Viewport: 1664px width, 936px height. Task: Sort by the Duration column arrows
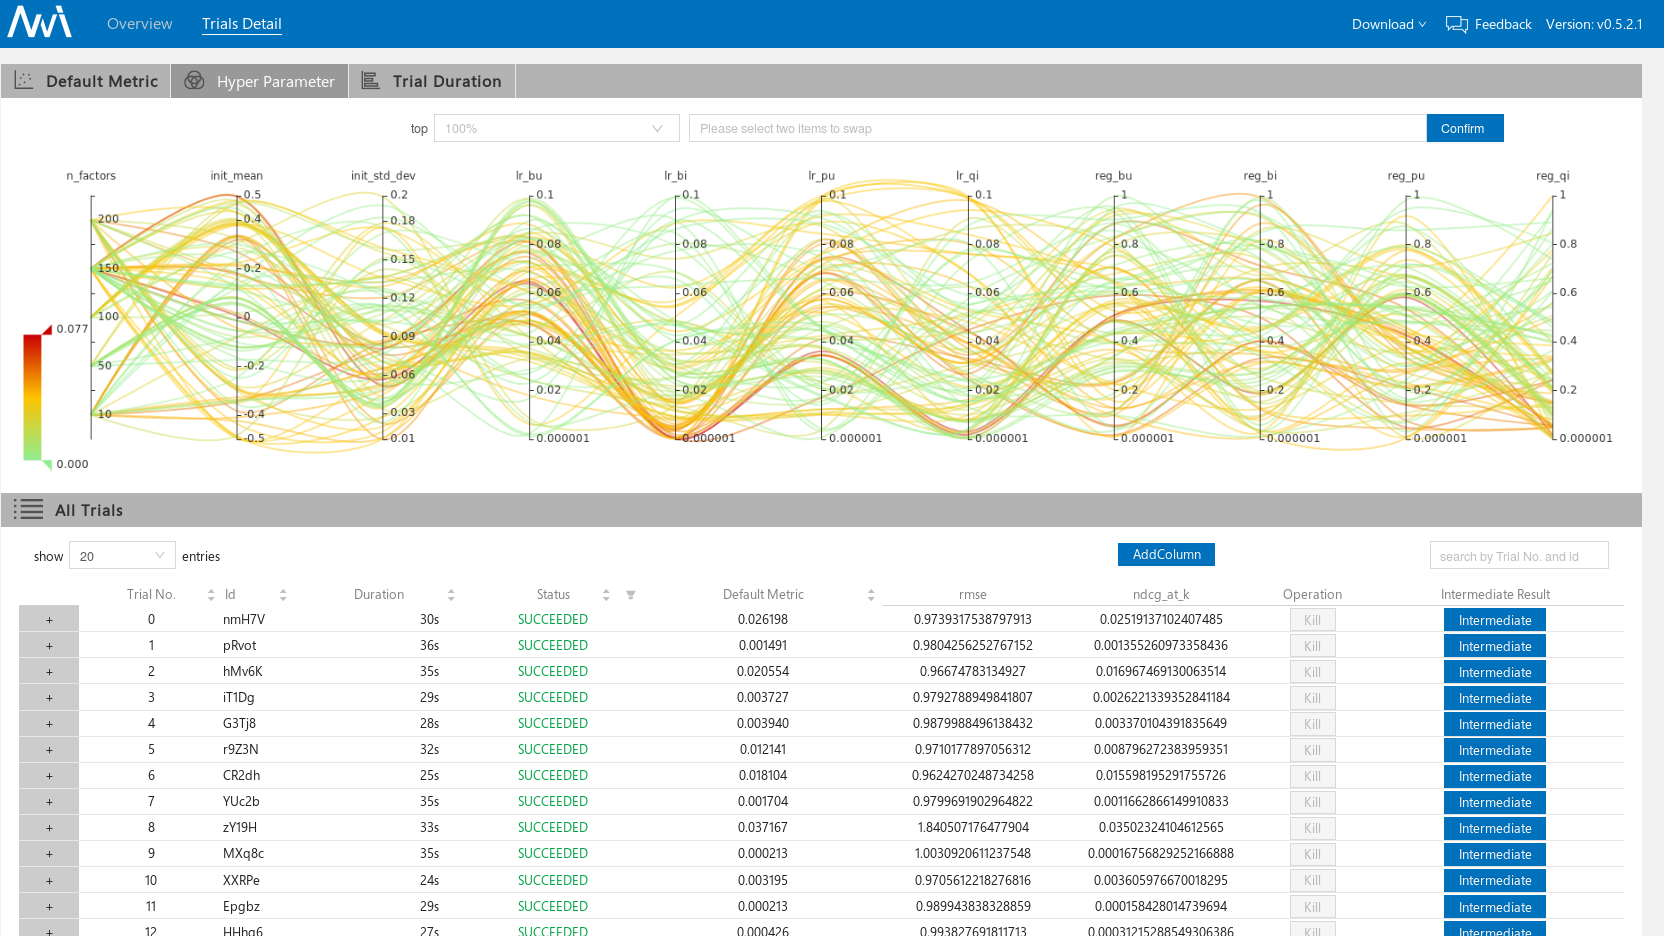pyautogui.click(x=451, y=595)
